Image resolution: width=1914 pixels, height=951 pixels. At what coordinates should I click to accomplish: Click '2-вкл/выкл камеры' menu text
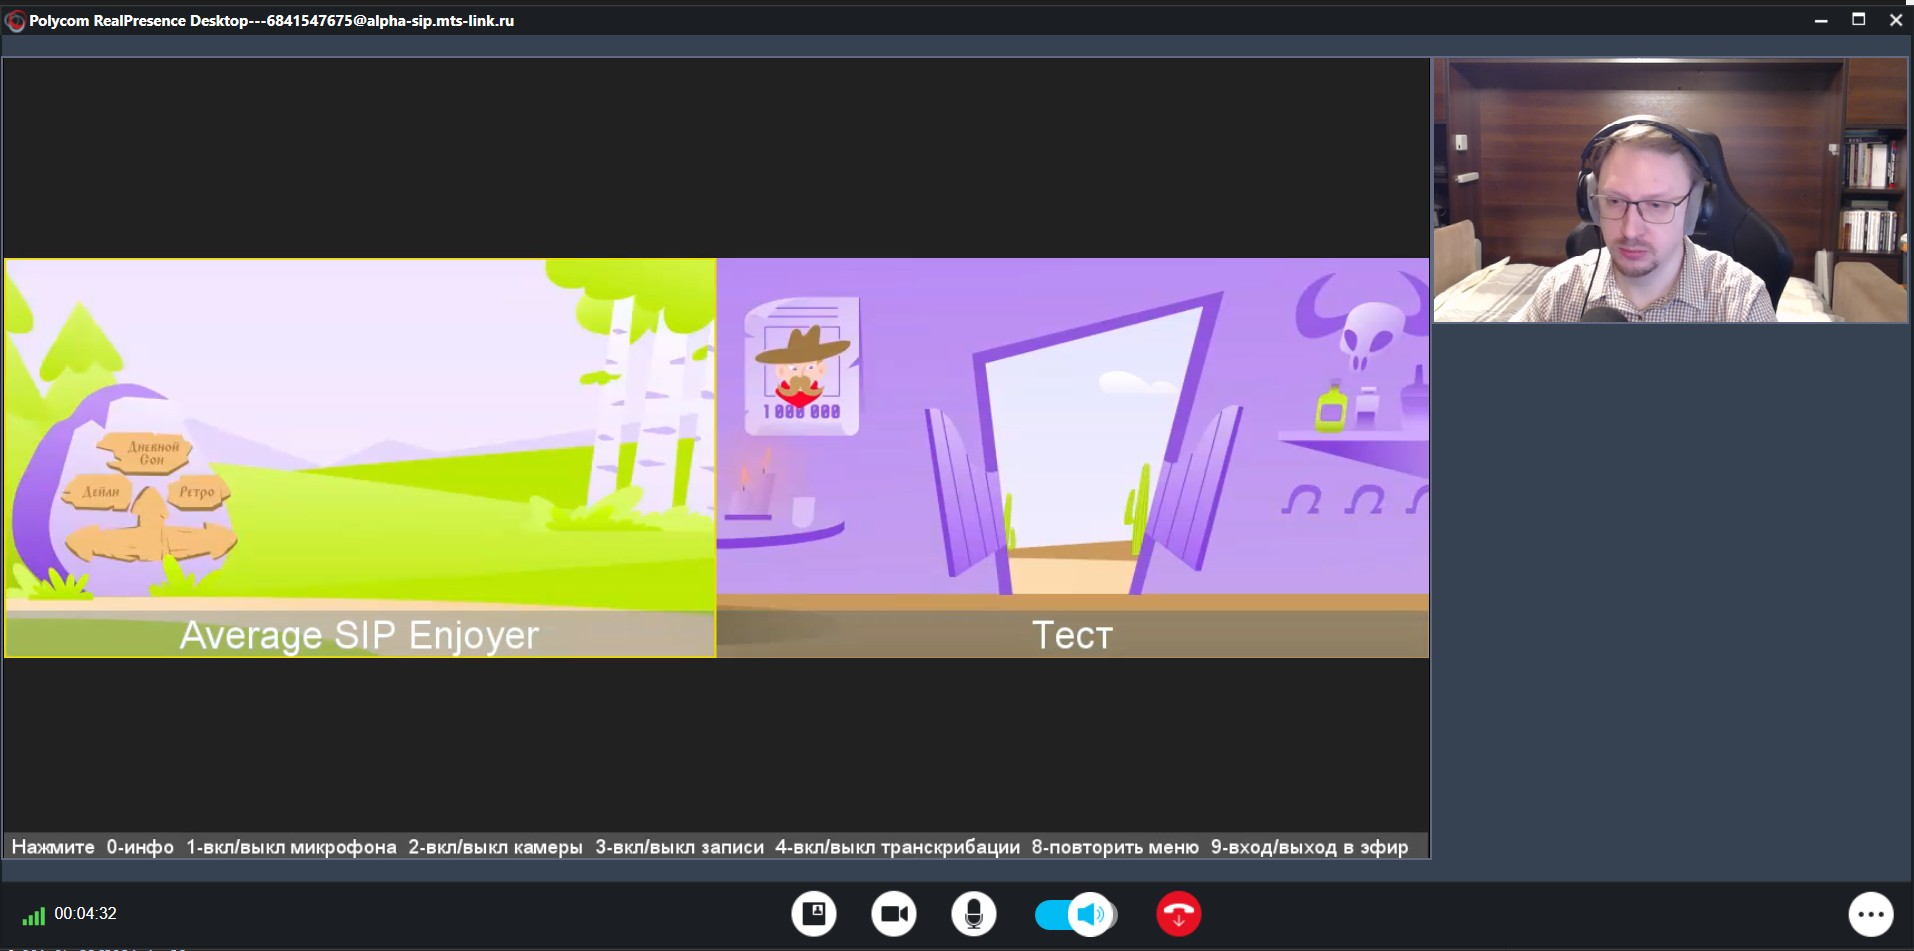tap(495, 847)
